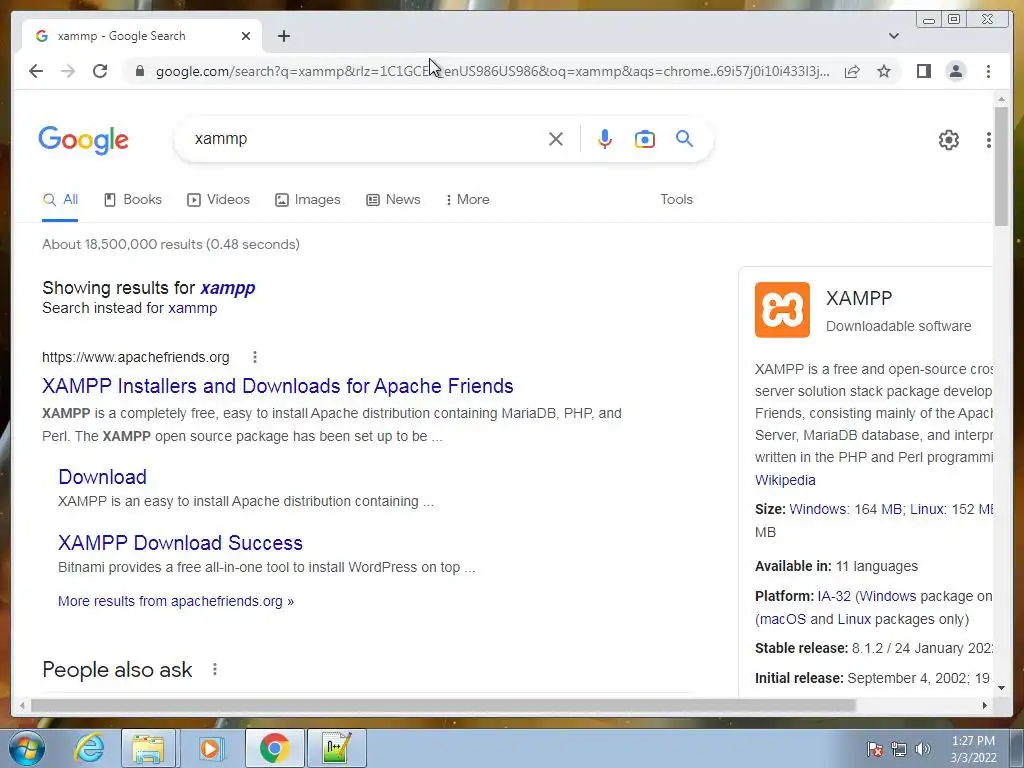Open the Wikipedia link in knowledge panel
The width and height of the screenshot is (1024, 768).
[785, 480]
